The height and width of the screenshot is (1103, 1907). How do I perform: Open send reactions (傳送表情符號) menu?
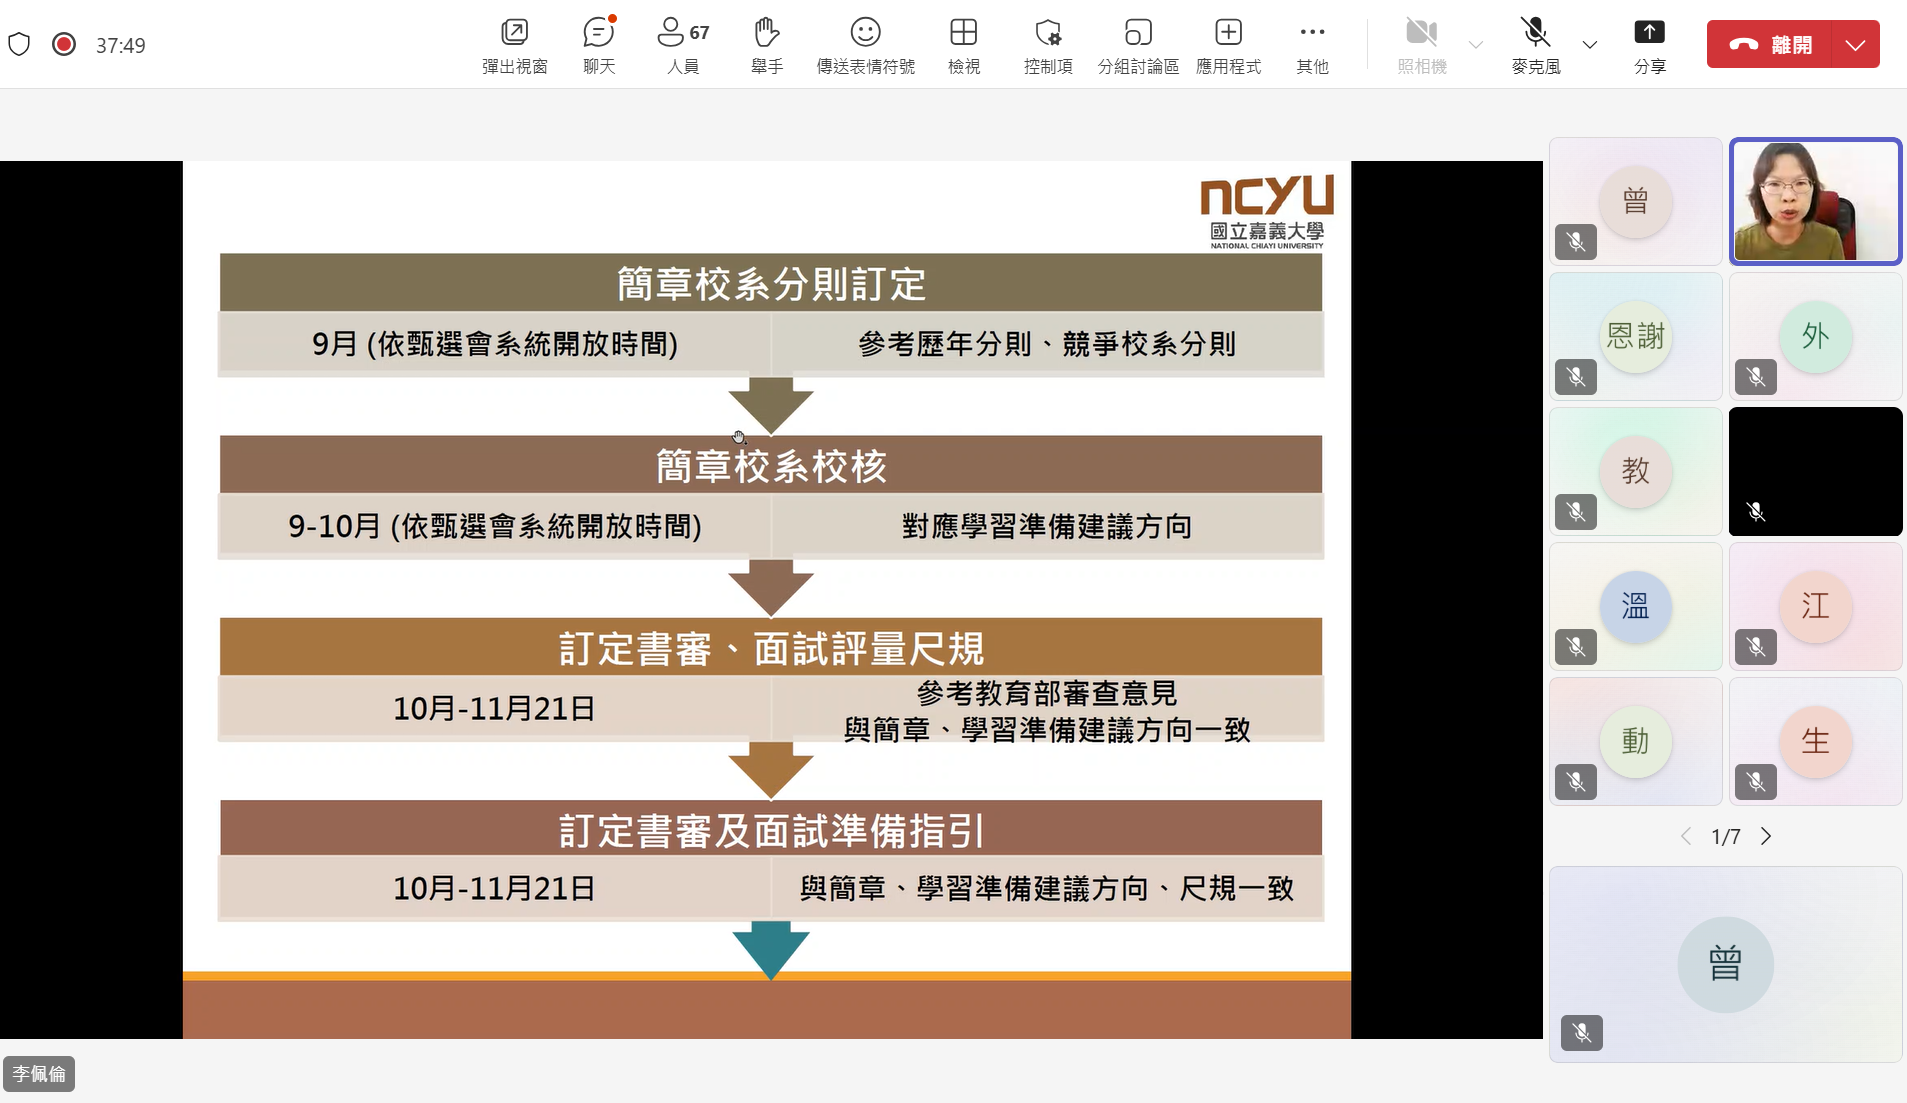point(865,44)
